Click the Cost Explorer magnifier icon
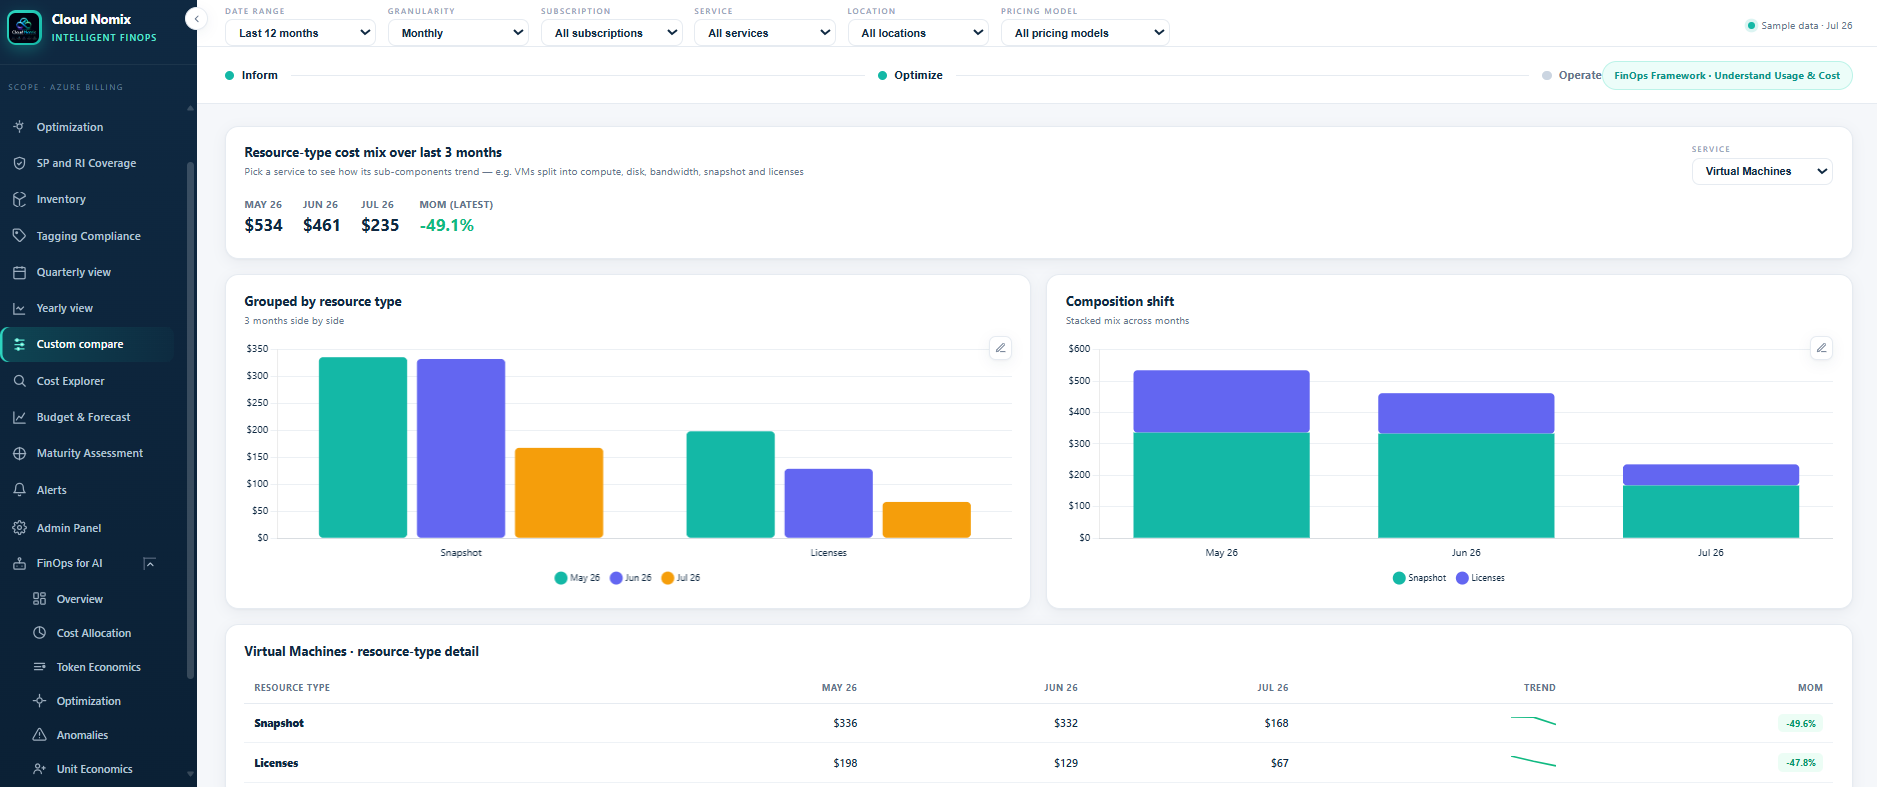The image size is (1877, 787). click(19, 381)
